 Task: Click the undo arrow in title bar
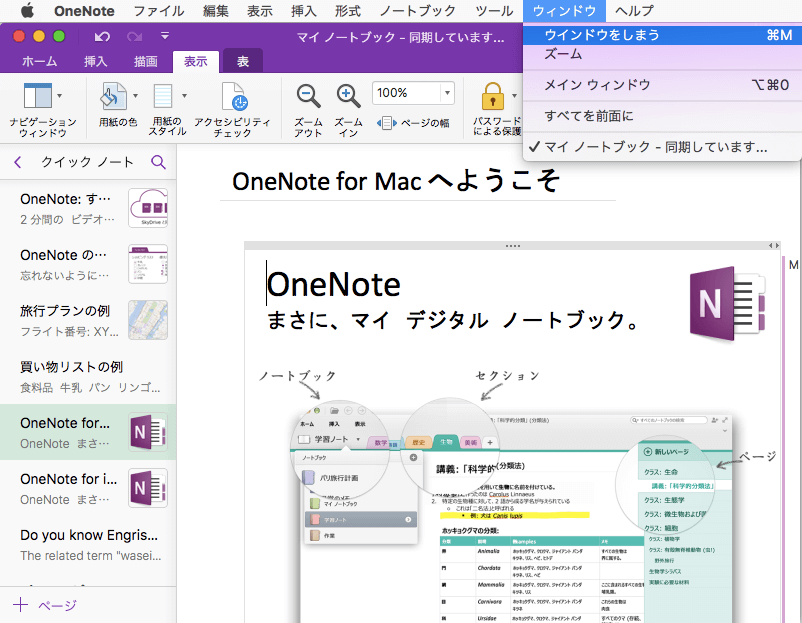pyautogui.click(x=102, y=37)
